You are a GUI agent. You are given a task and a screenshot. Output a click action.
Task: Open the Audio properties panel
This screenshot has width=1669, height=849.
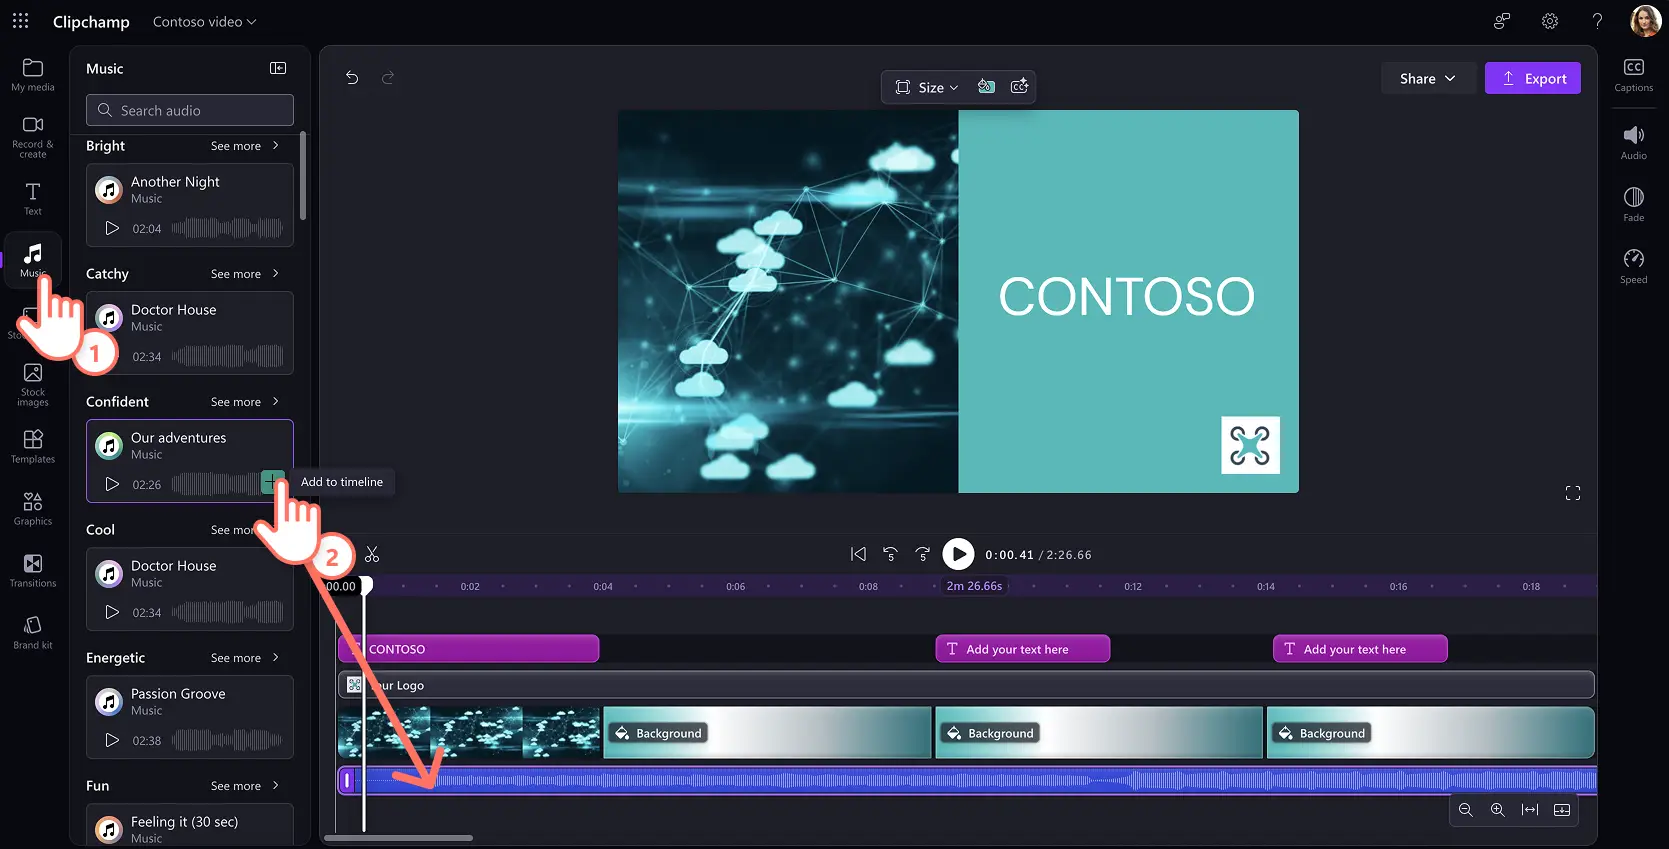[x=1634, y=142]
